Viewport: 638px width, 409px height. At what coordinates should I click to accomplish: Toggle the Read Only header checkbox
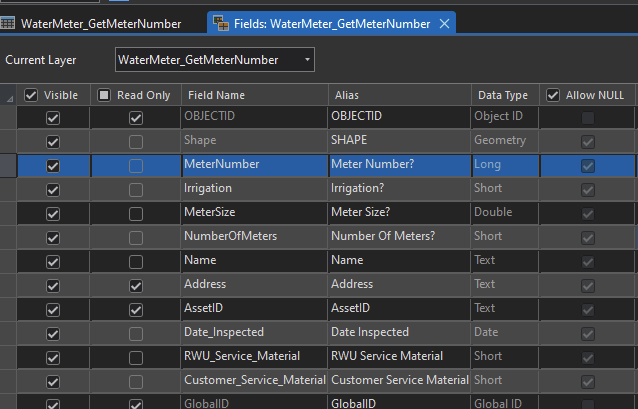coord(104,95)
